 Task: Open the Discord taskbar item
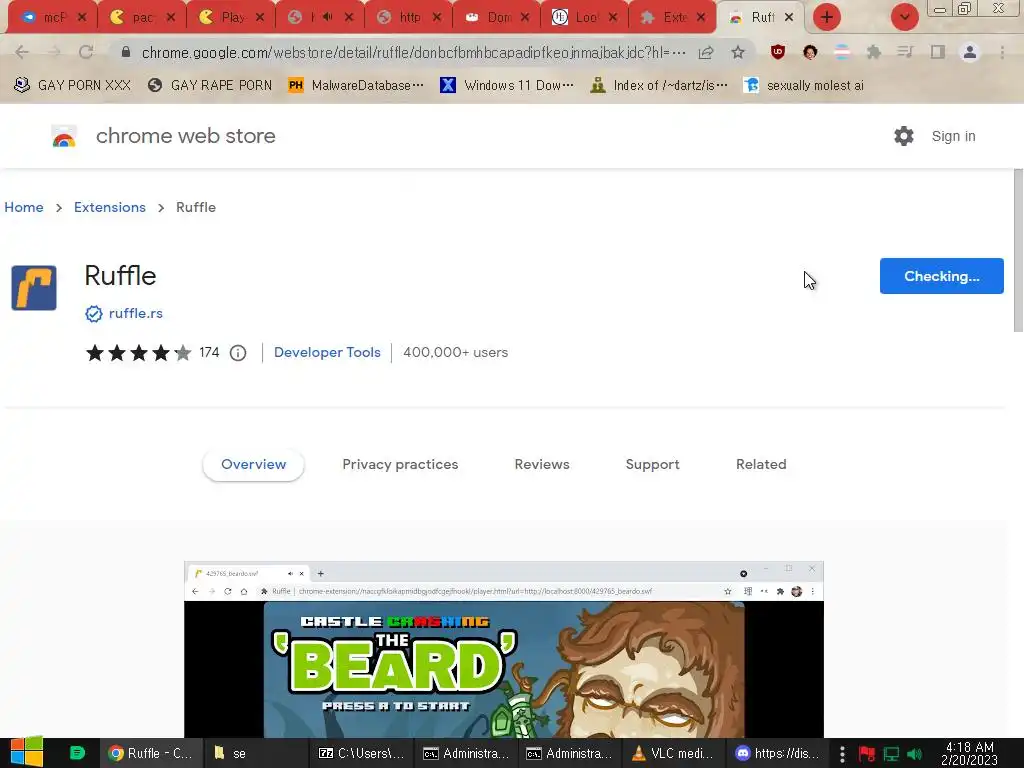pyautogui.click(x=776, y=753)
